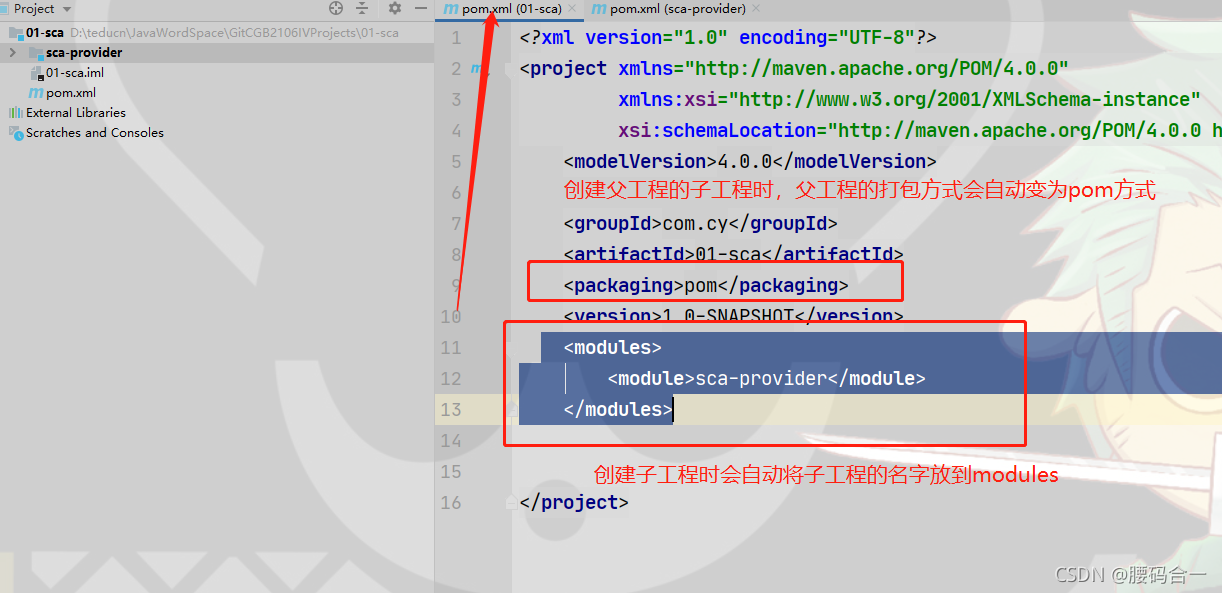Click the External Libraries icon
The image size is (1222, 593).
pyautogui.click(x=15, y=112)
